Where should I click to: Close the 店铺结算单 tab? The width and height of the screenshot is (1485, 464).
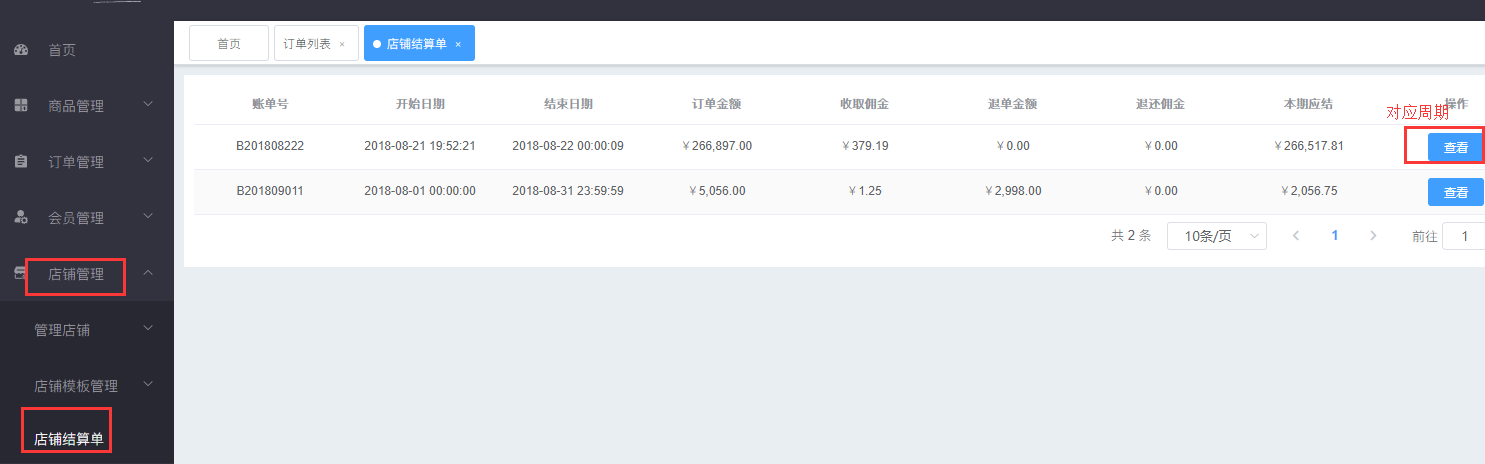pos(458,44)
